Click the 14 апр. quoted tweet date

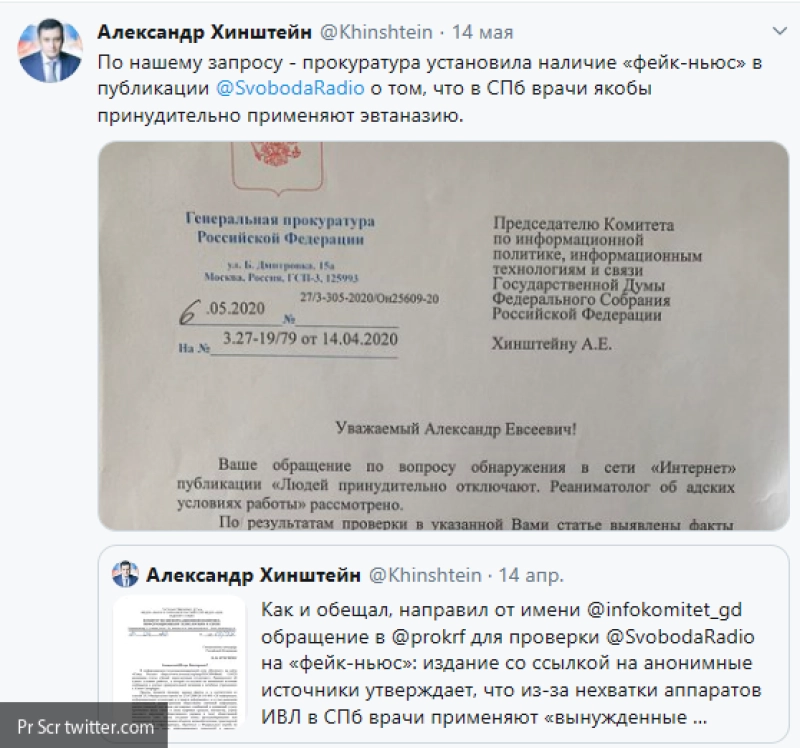click(x=531, y=575)
